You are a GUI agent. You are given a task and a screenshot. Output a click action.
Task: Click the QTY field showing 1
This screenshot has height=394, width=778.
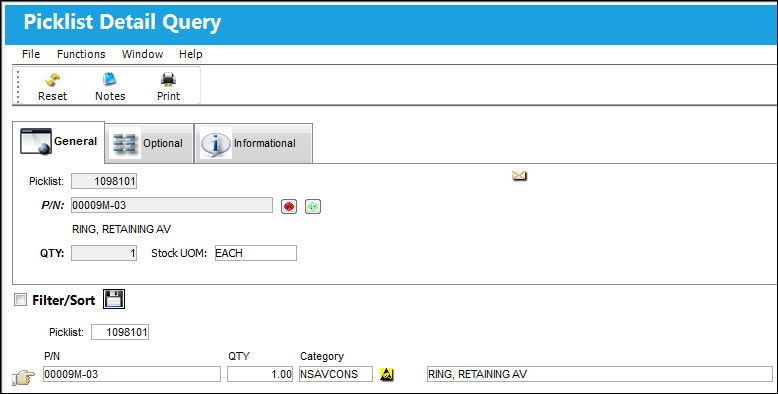[104, 253]
